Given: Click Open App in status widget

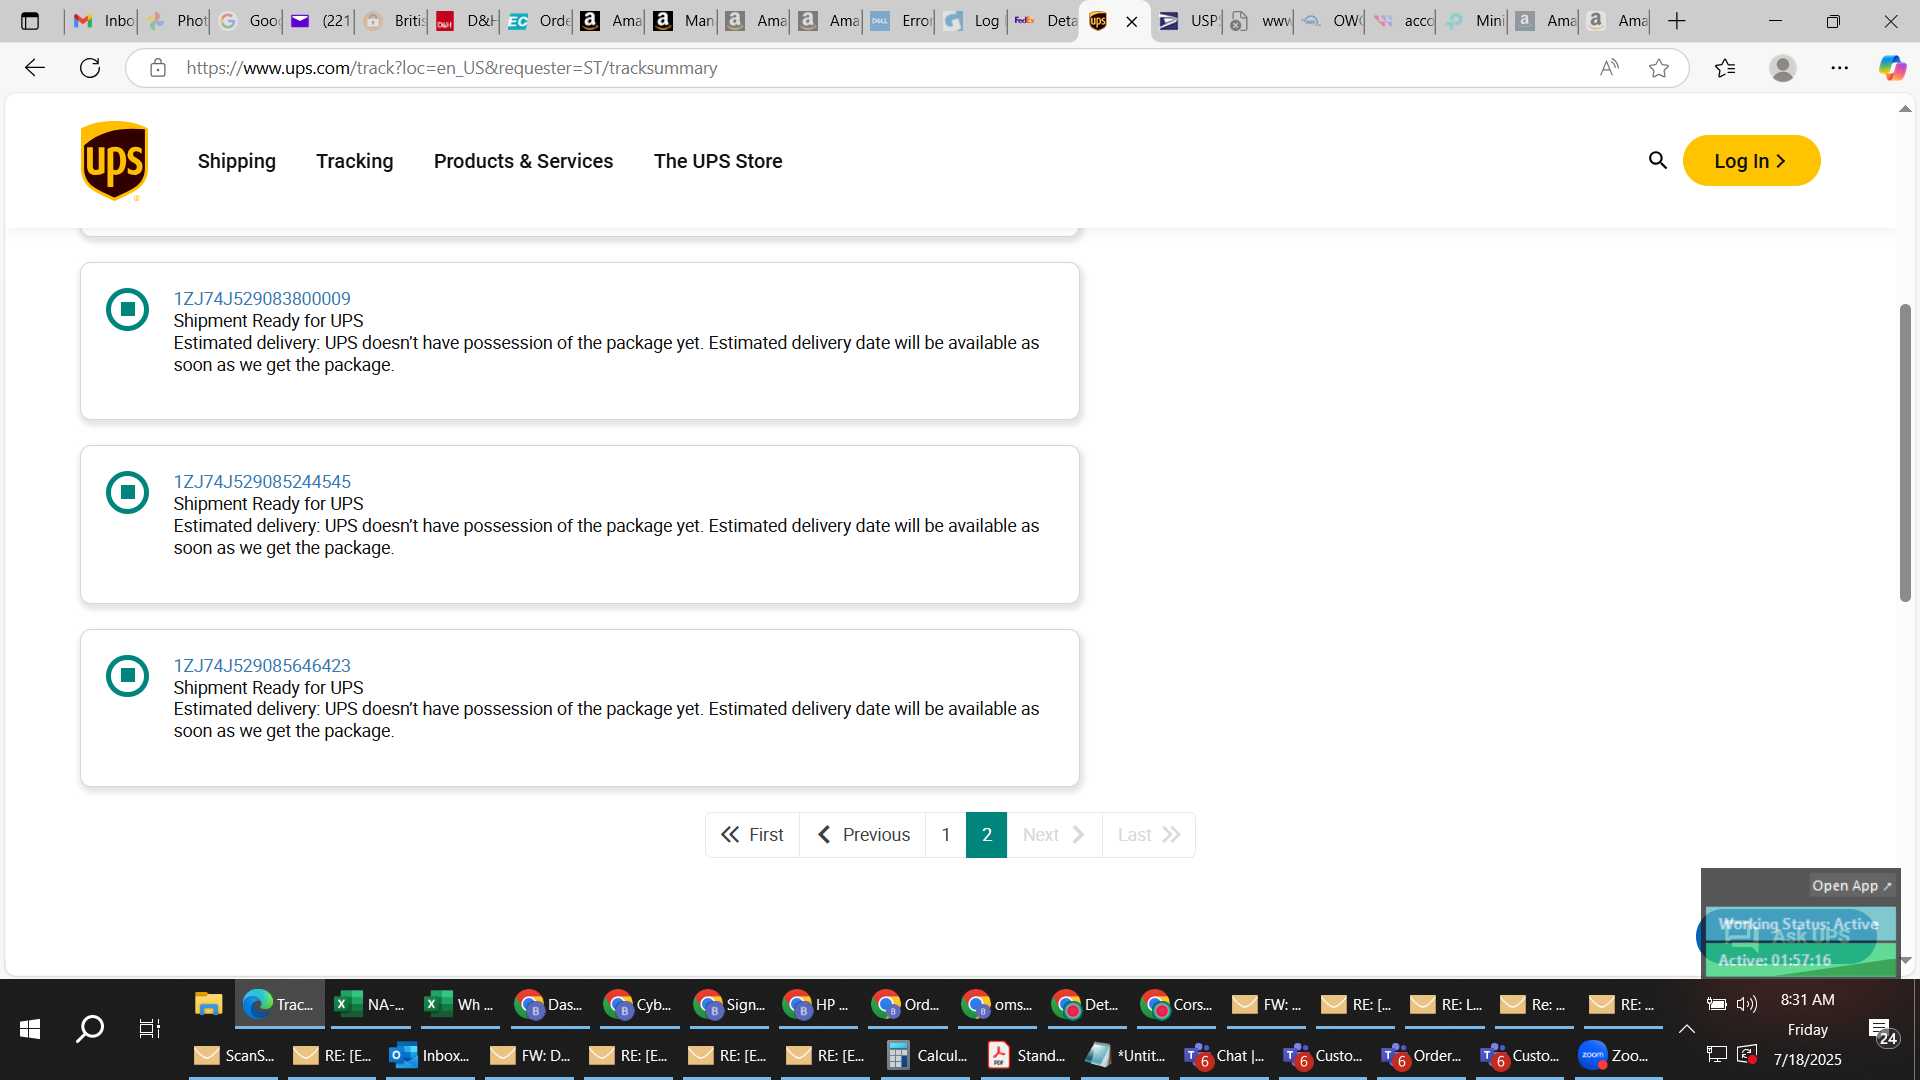Looking at the screenshot, I should point(1851,886).
